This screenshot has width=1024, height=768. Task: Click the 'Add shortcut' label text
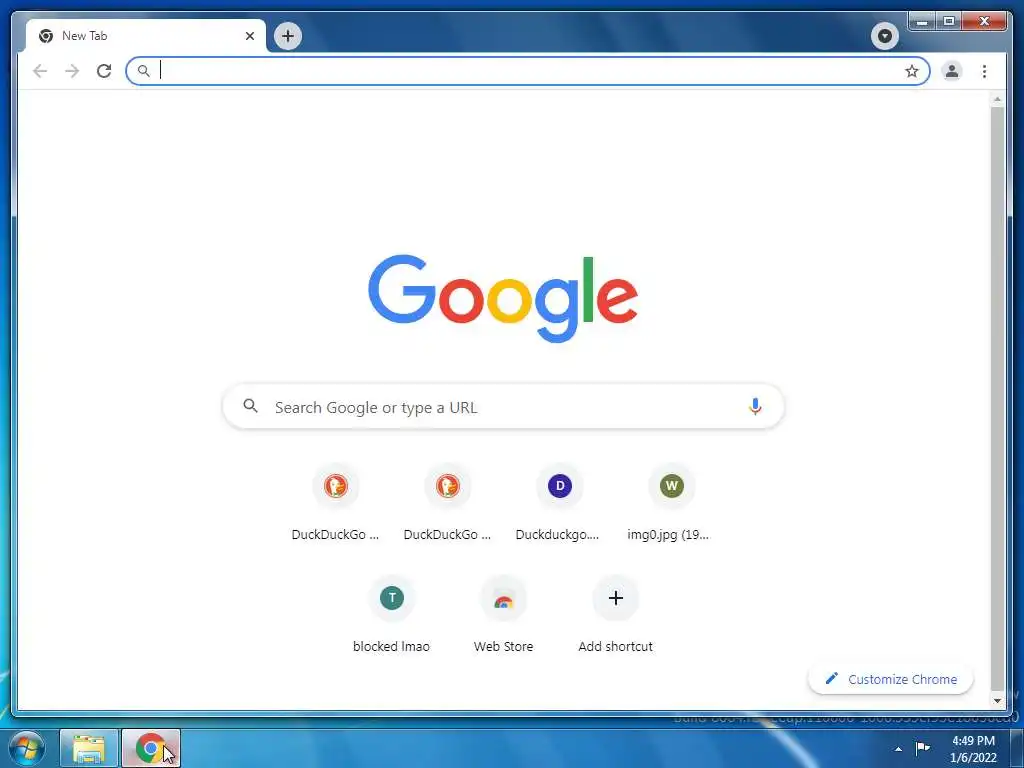tap(615, 647)
